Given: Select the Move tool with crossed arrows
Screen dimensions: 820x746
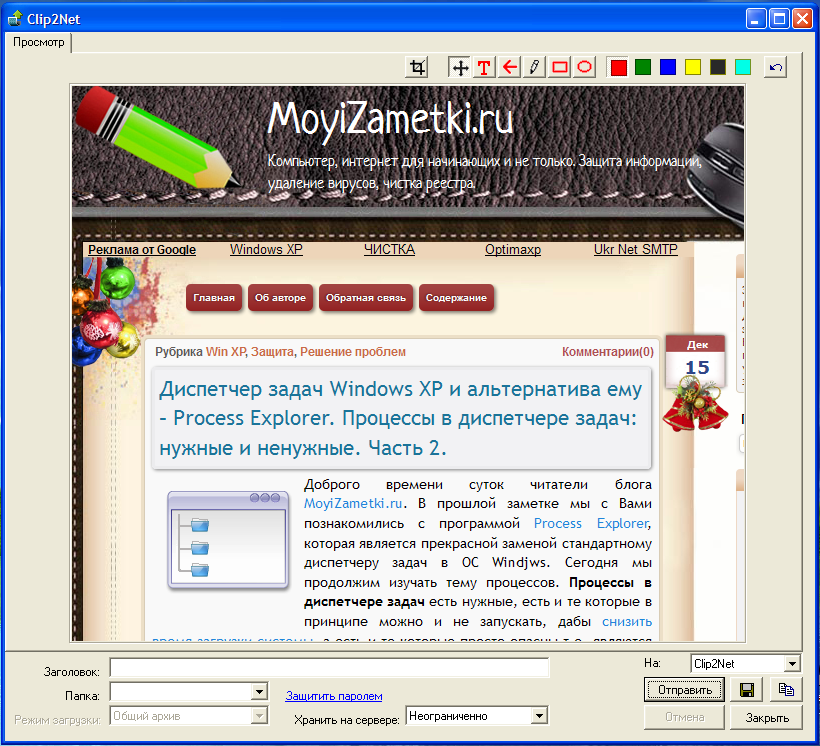Looking at the screenshot, I should (460, 67).
